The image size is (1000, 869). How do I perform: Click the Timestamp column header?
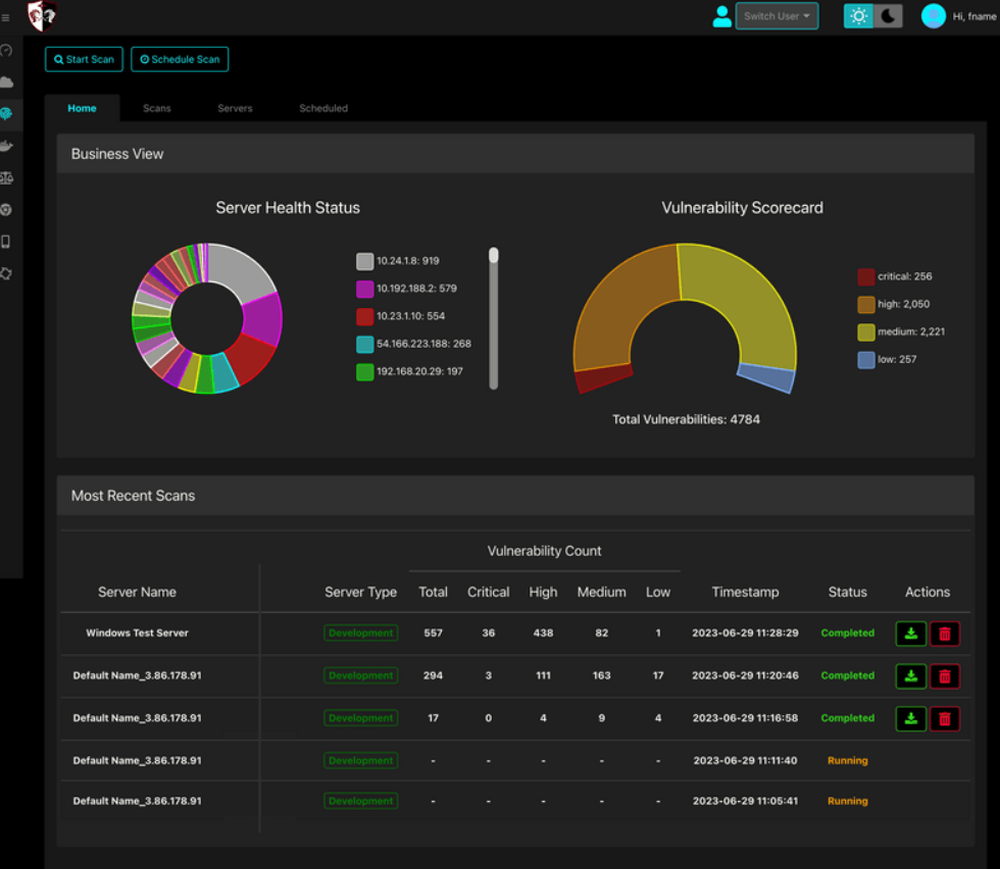click(746, 592)
